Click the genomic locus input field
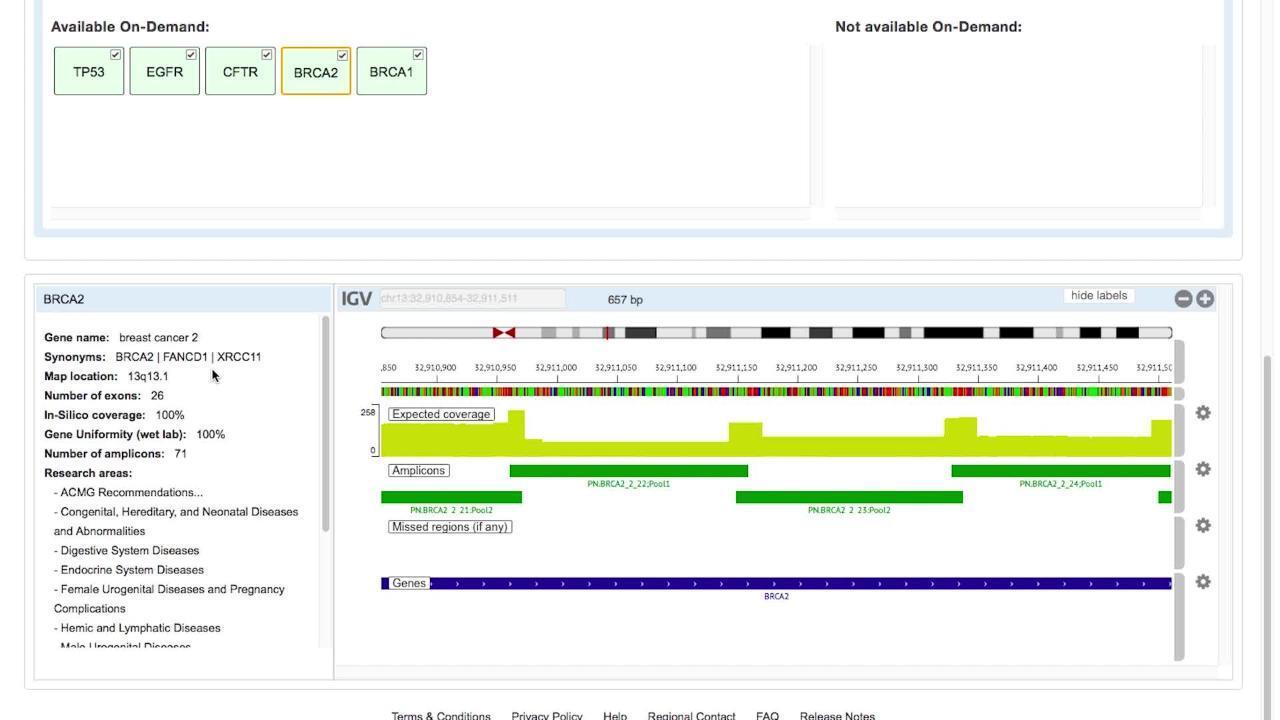The image size is (1280, 720). 472,299
